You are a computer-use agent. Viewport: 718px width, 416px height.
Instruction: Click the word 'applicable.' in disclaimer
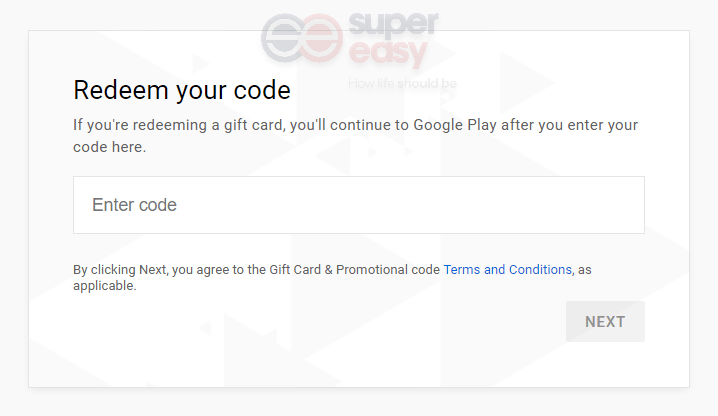pos(104,286)
